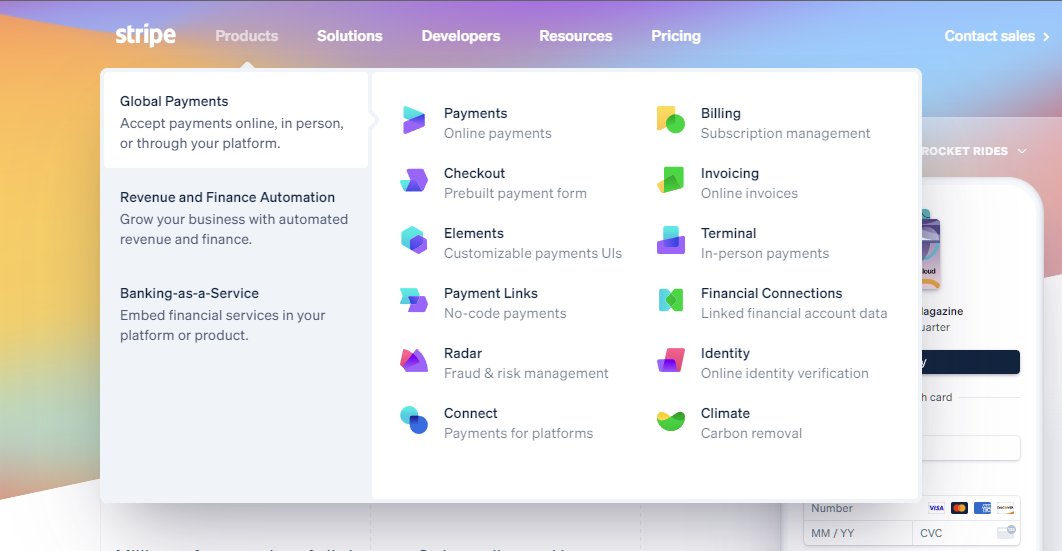Open the Invoicing link
The width and height of the screenshot is (1062, 551).
tap(729, 173)
